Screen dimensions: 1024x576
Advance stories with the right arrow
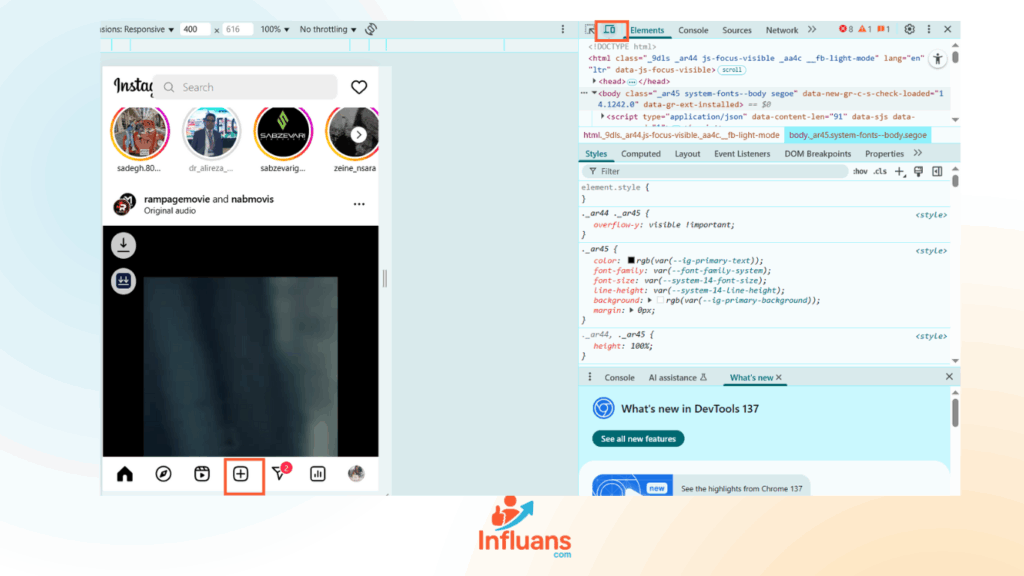[x=359, y=135]
